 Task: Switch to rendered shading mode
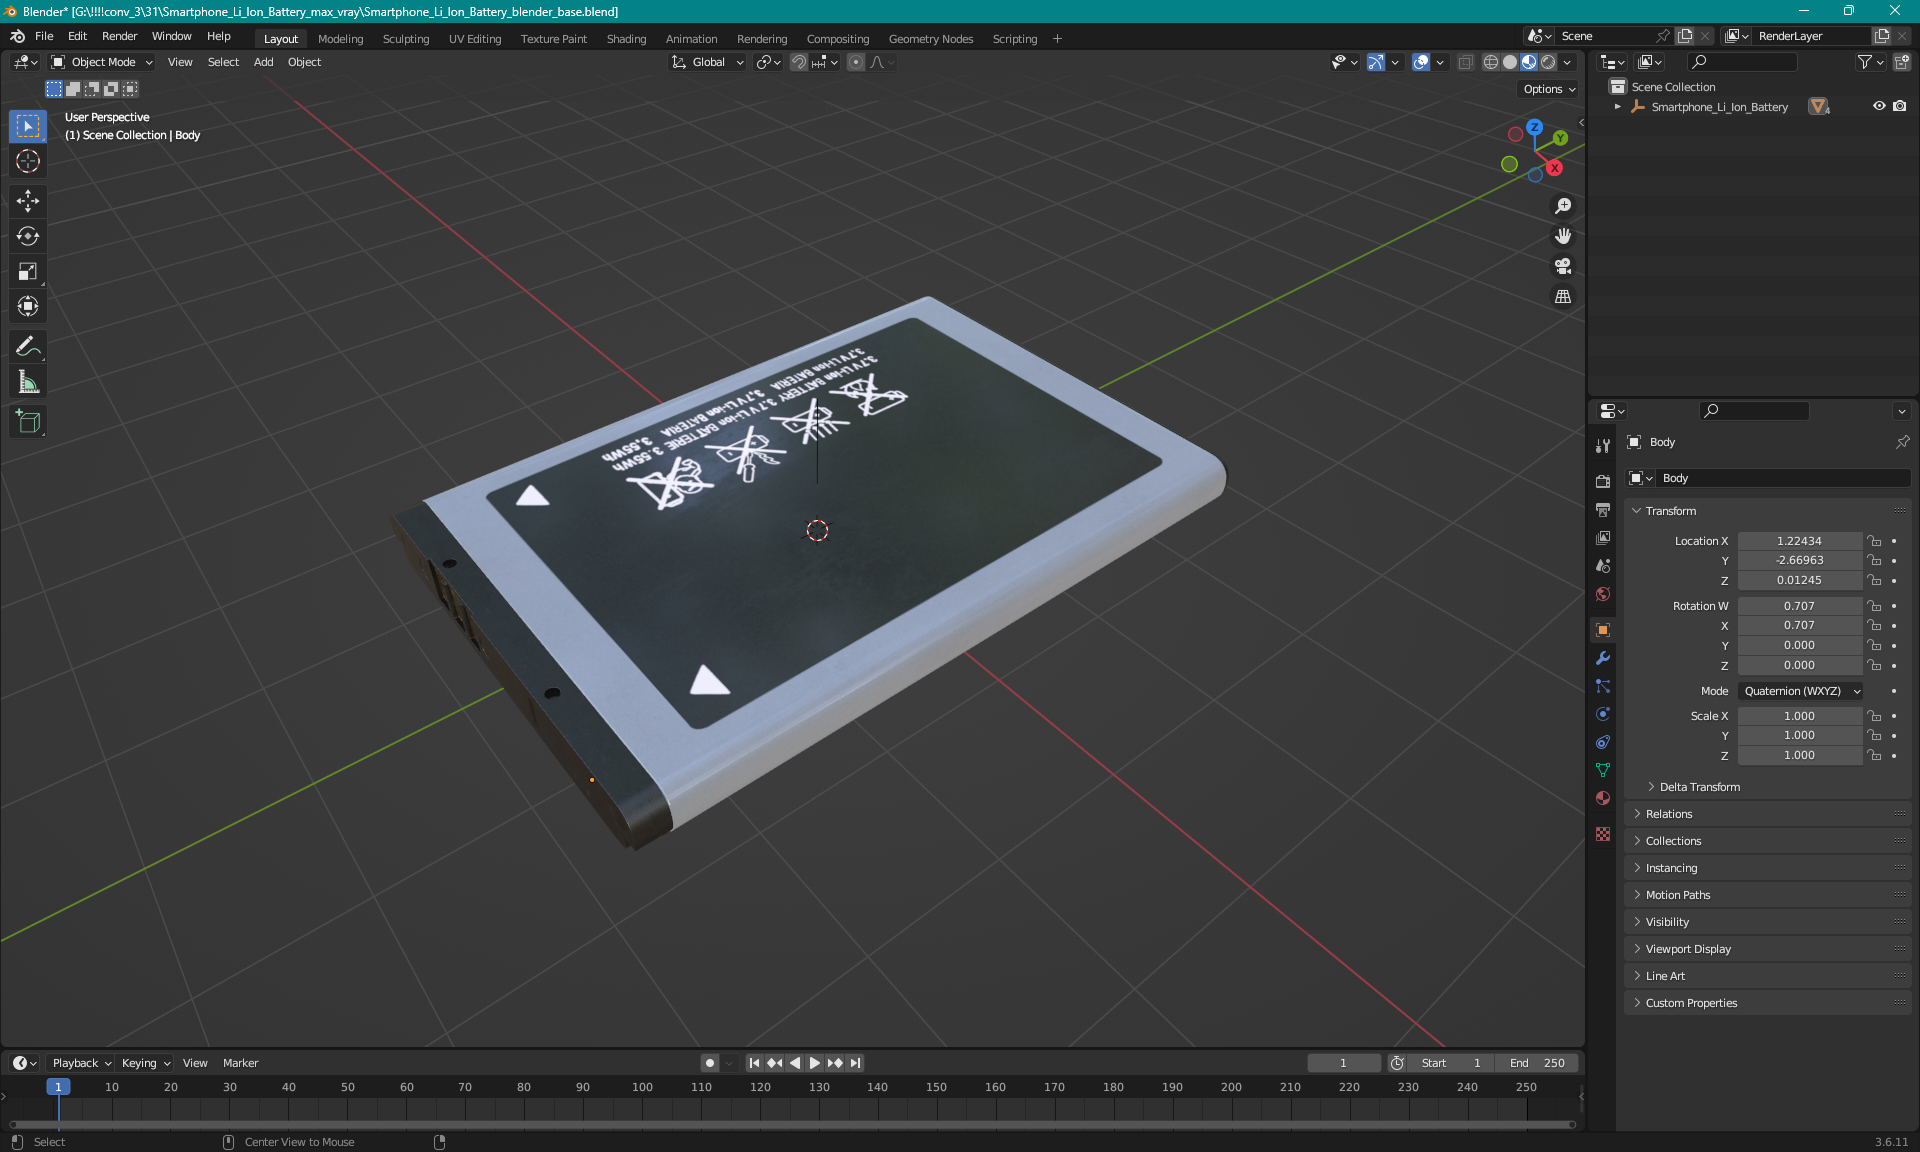1548,62
